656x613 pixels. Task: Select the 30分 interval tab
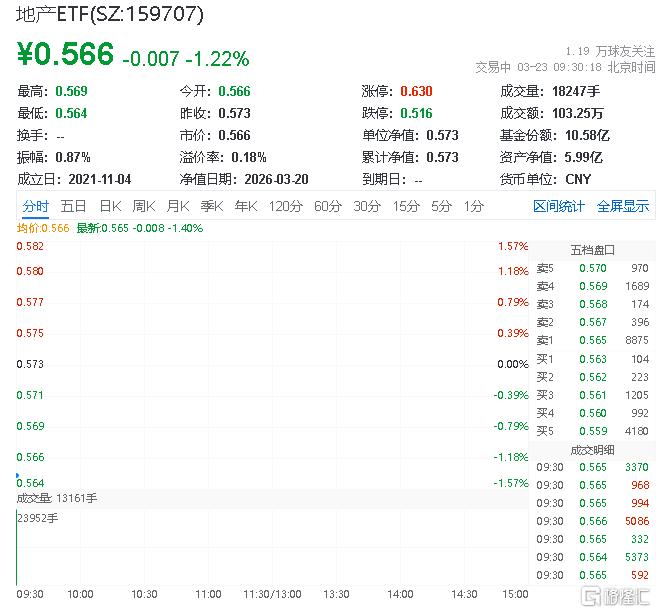367,206
